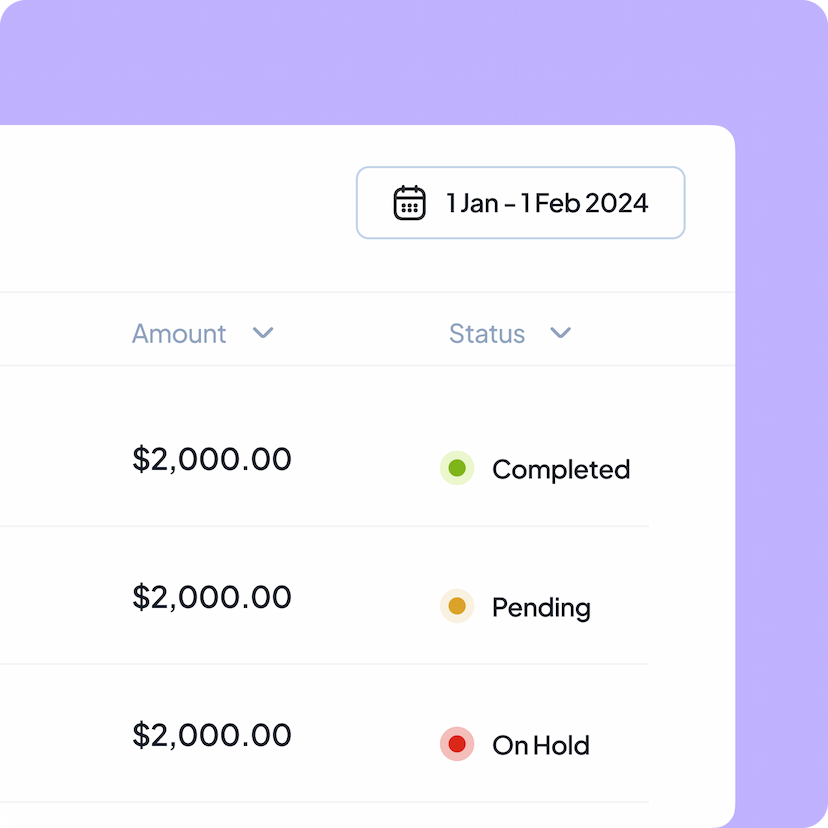Expand the Amount column sort chevron

tap(263, 333)
